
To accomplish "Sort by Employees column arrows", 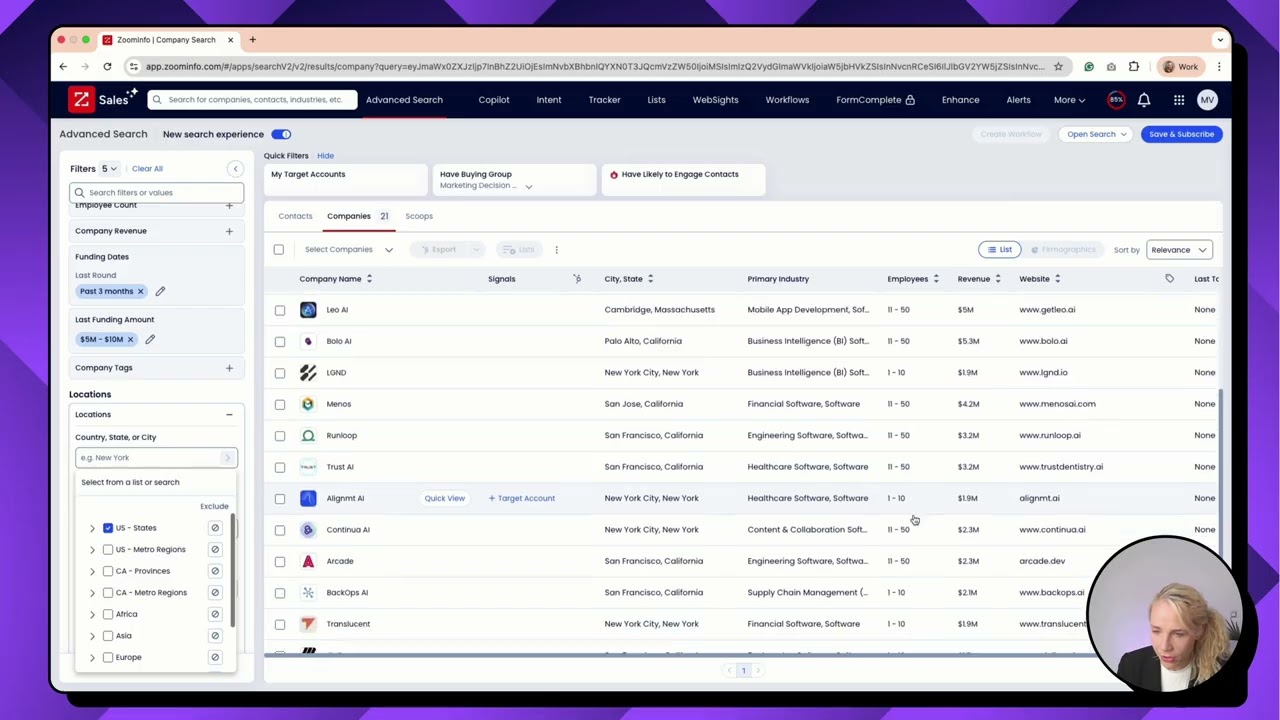I will (936, 279).
